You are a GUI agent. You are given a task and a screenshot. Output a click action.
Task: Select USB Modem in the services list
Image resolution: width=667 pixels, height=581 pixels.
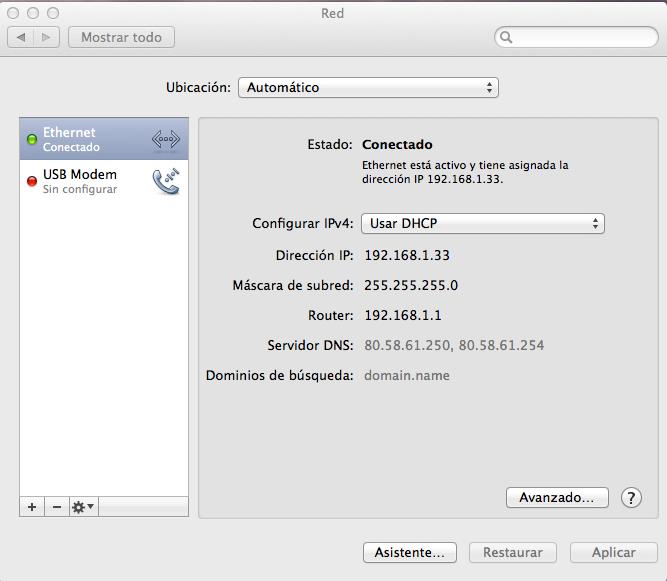pyautogui.click(x=90, y=181)
